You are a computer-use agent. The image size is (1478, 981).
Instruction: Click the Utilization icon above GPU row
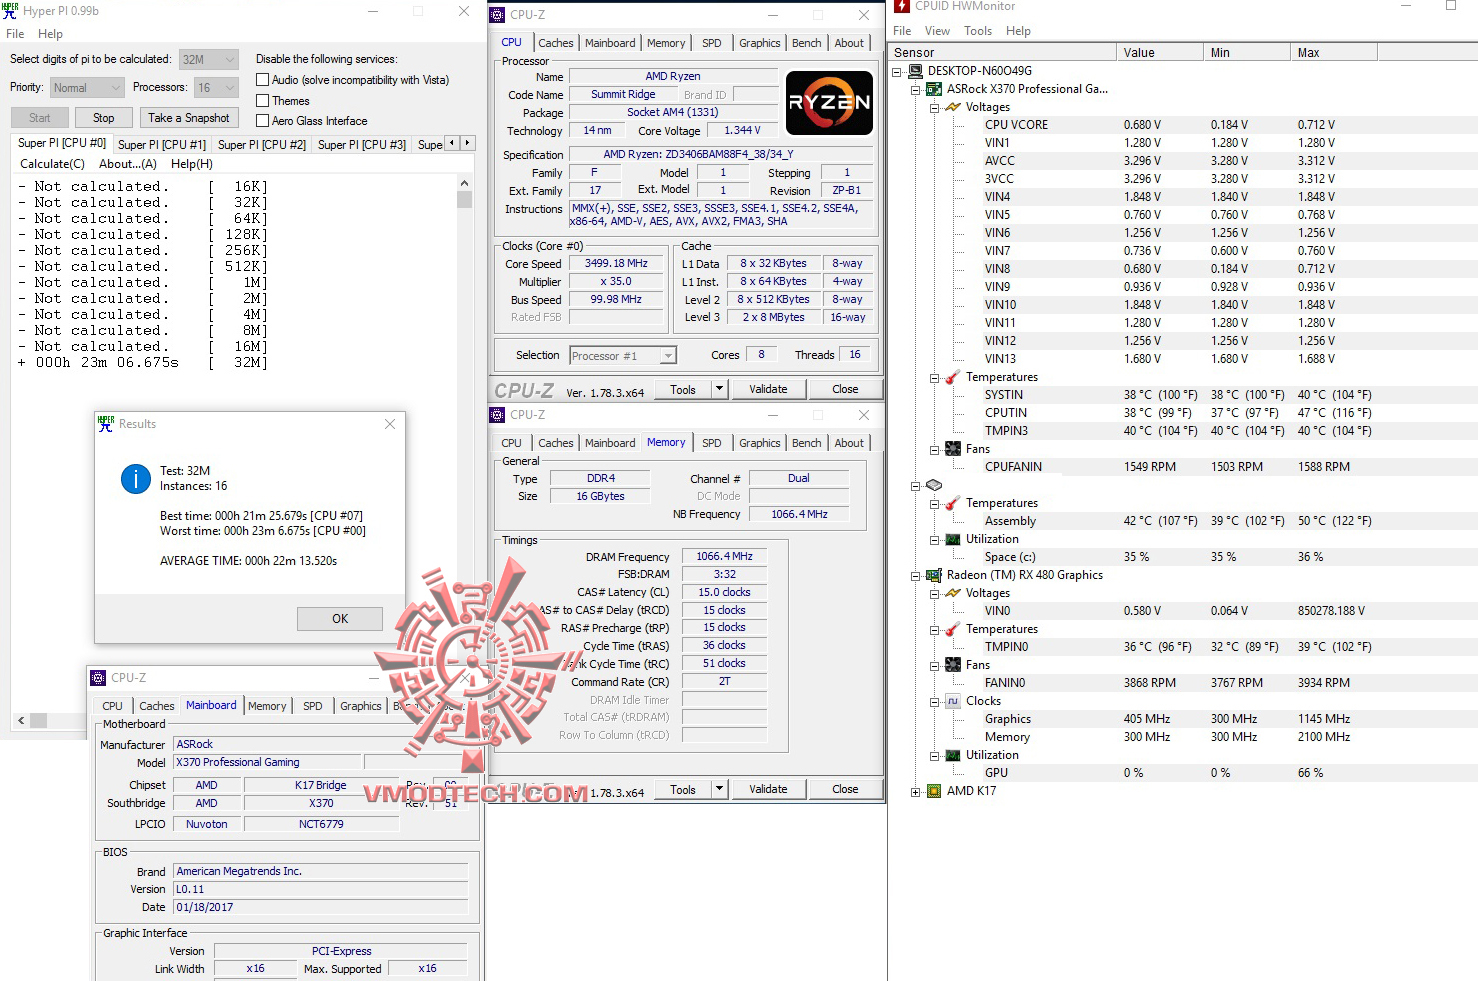point(953,755)
